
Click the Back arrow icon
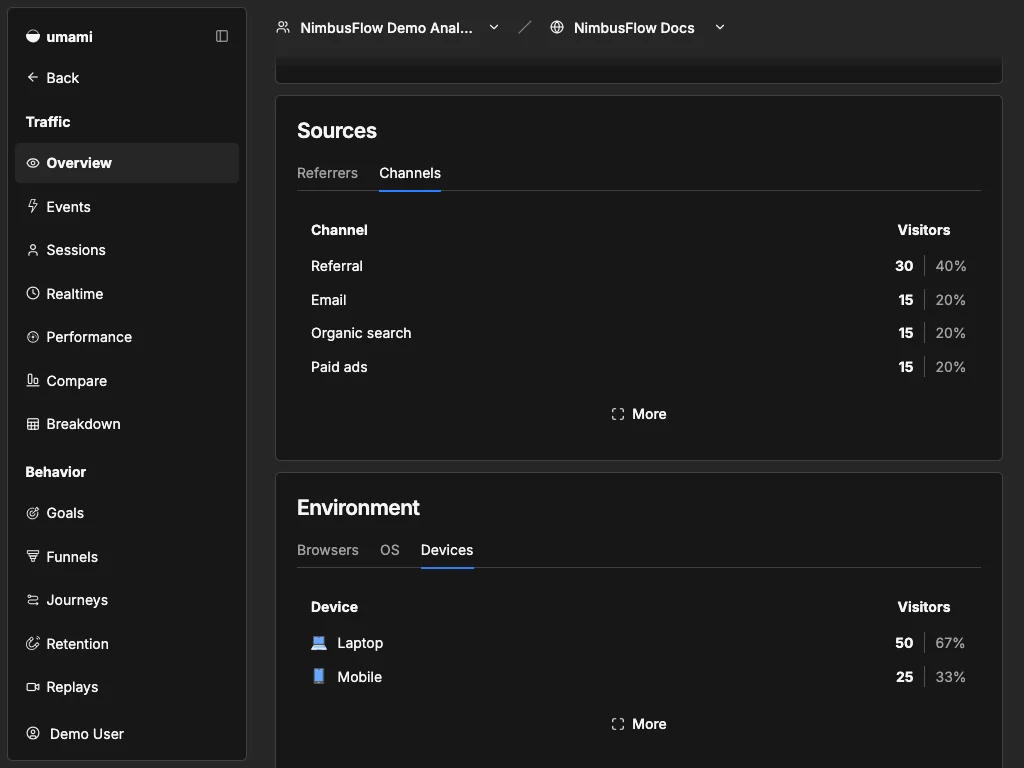[33, 77]
